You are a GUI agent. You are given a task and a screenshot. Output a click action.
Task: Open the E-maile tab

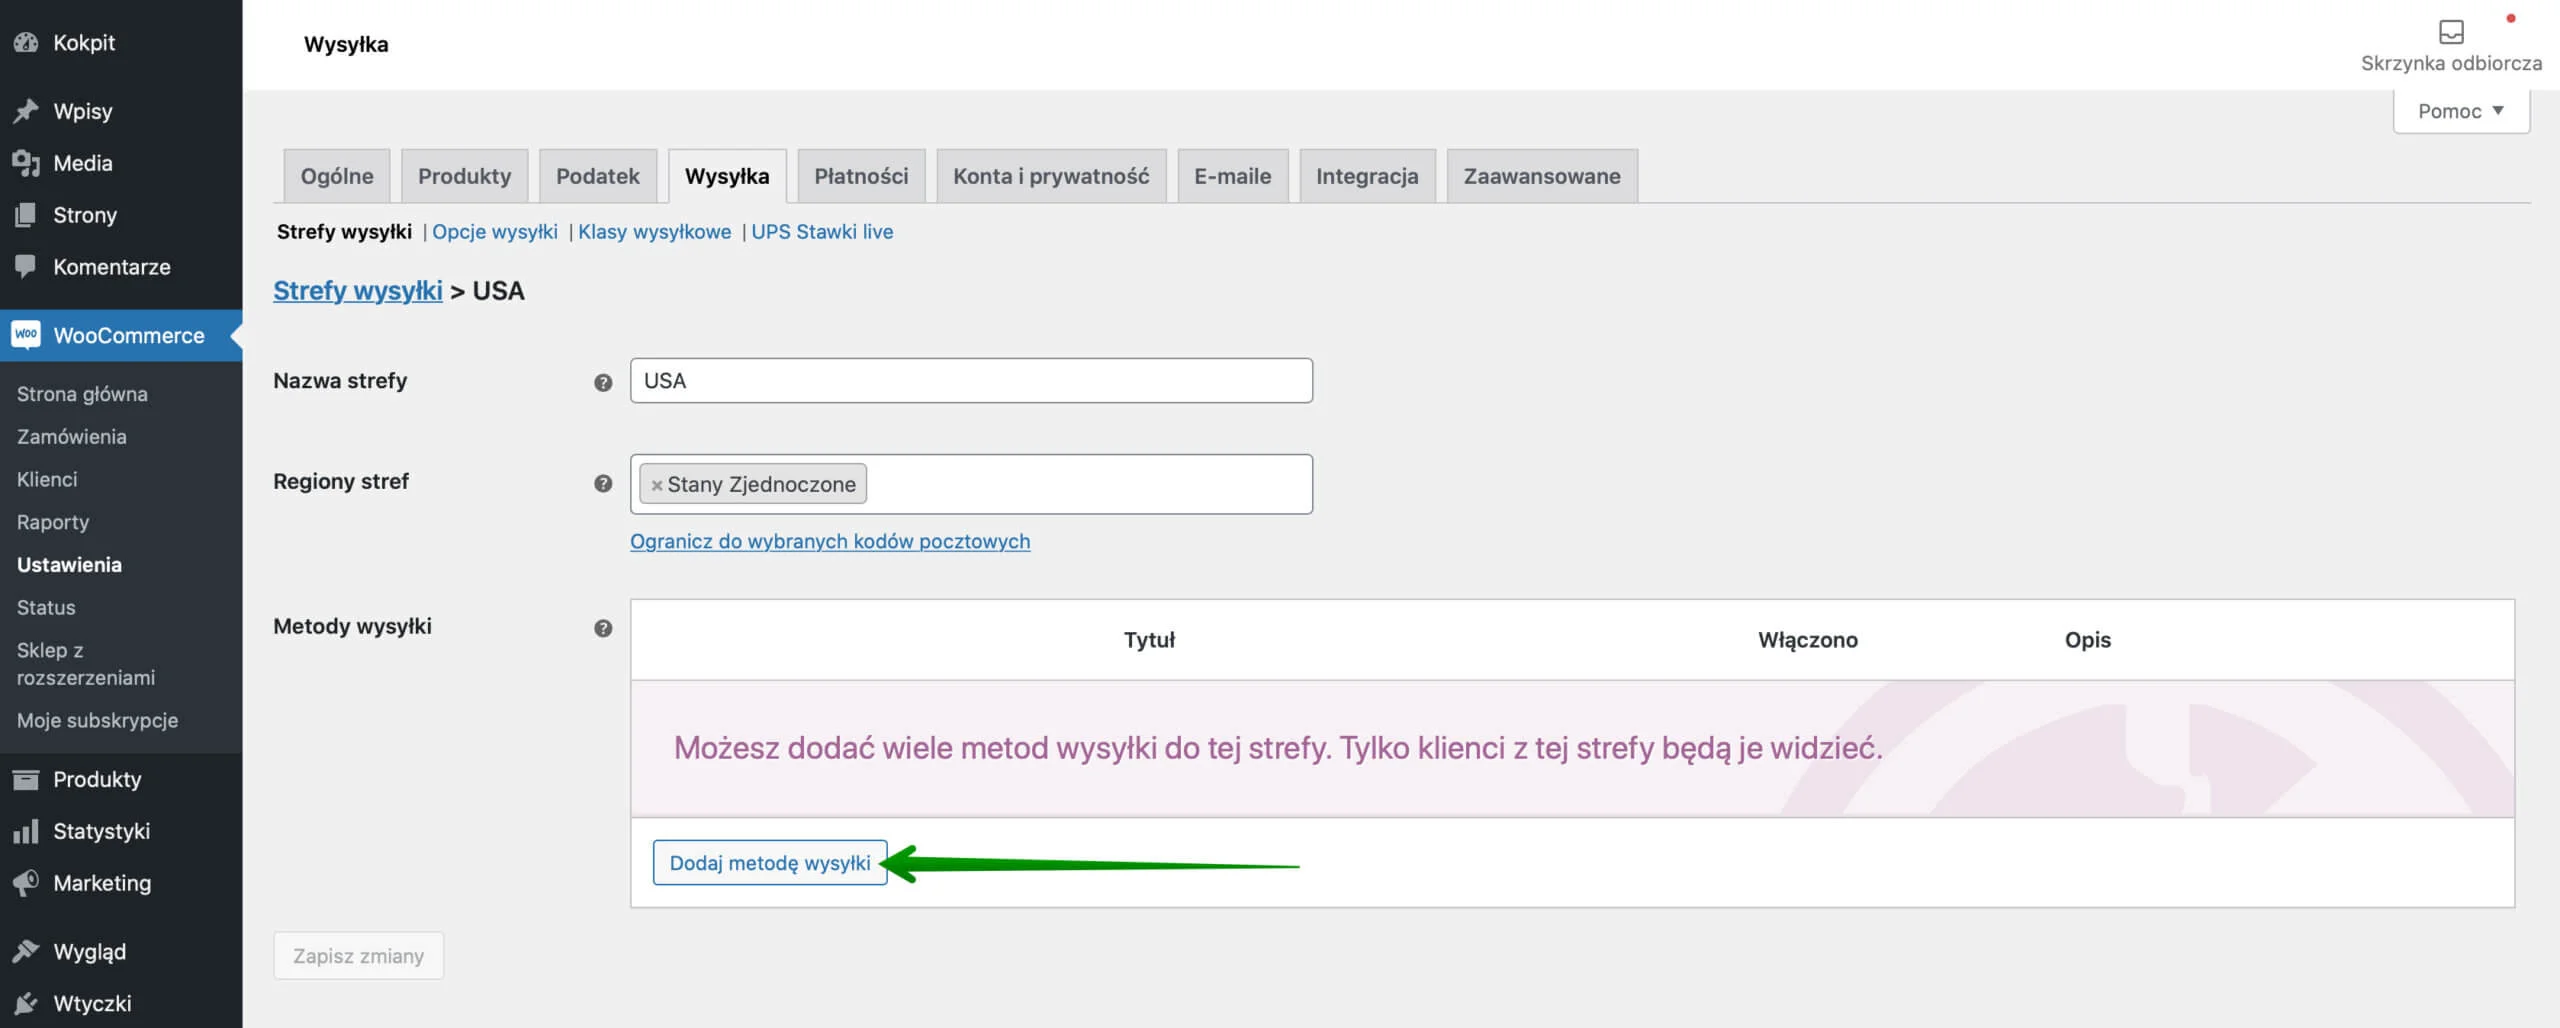(1233, 176)
